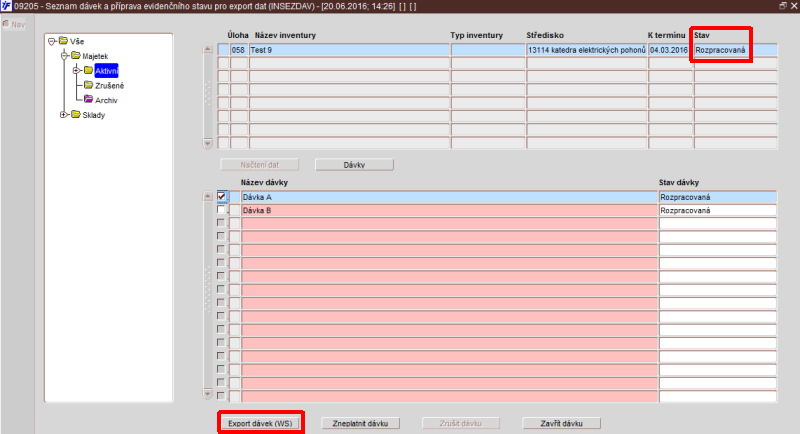
Task: Expand the Sklady tree node
Action: (x=64, y=115)
